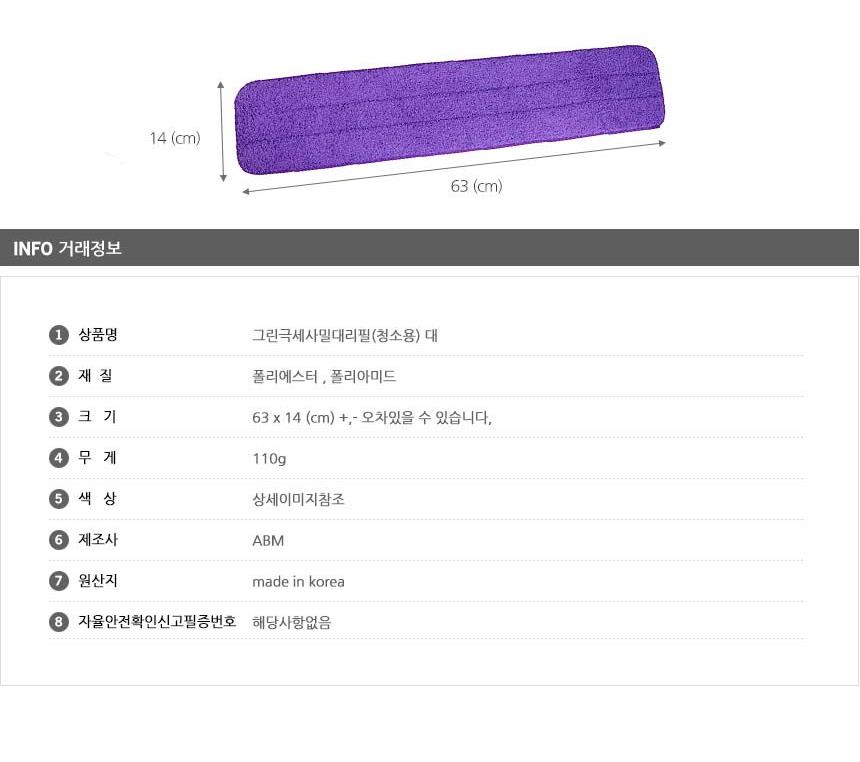Click the 자율안전확인신고필증번호 label
The width and height of the screenshot is (860, 762).
[x=157, y=622]
